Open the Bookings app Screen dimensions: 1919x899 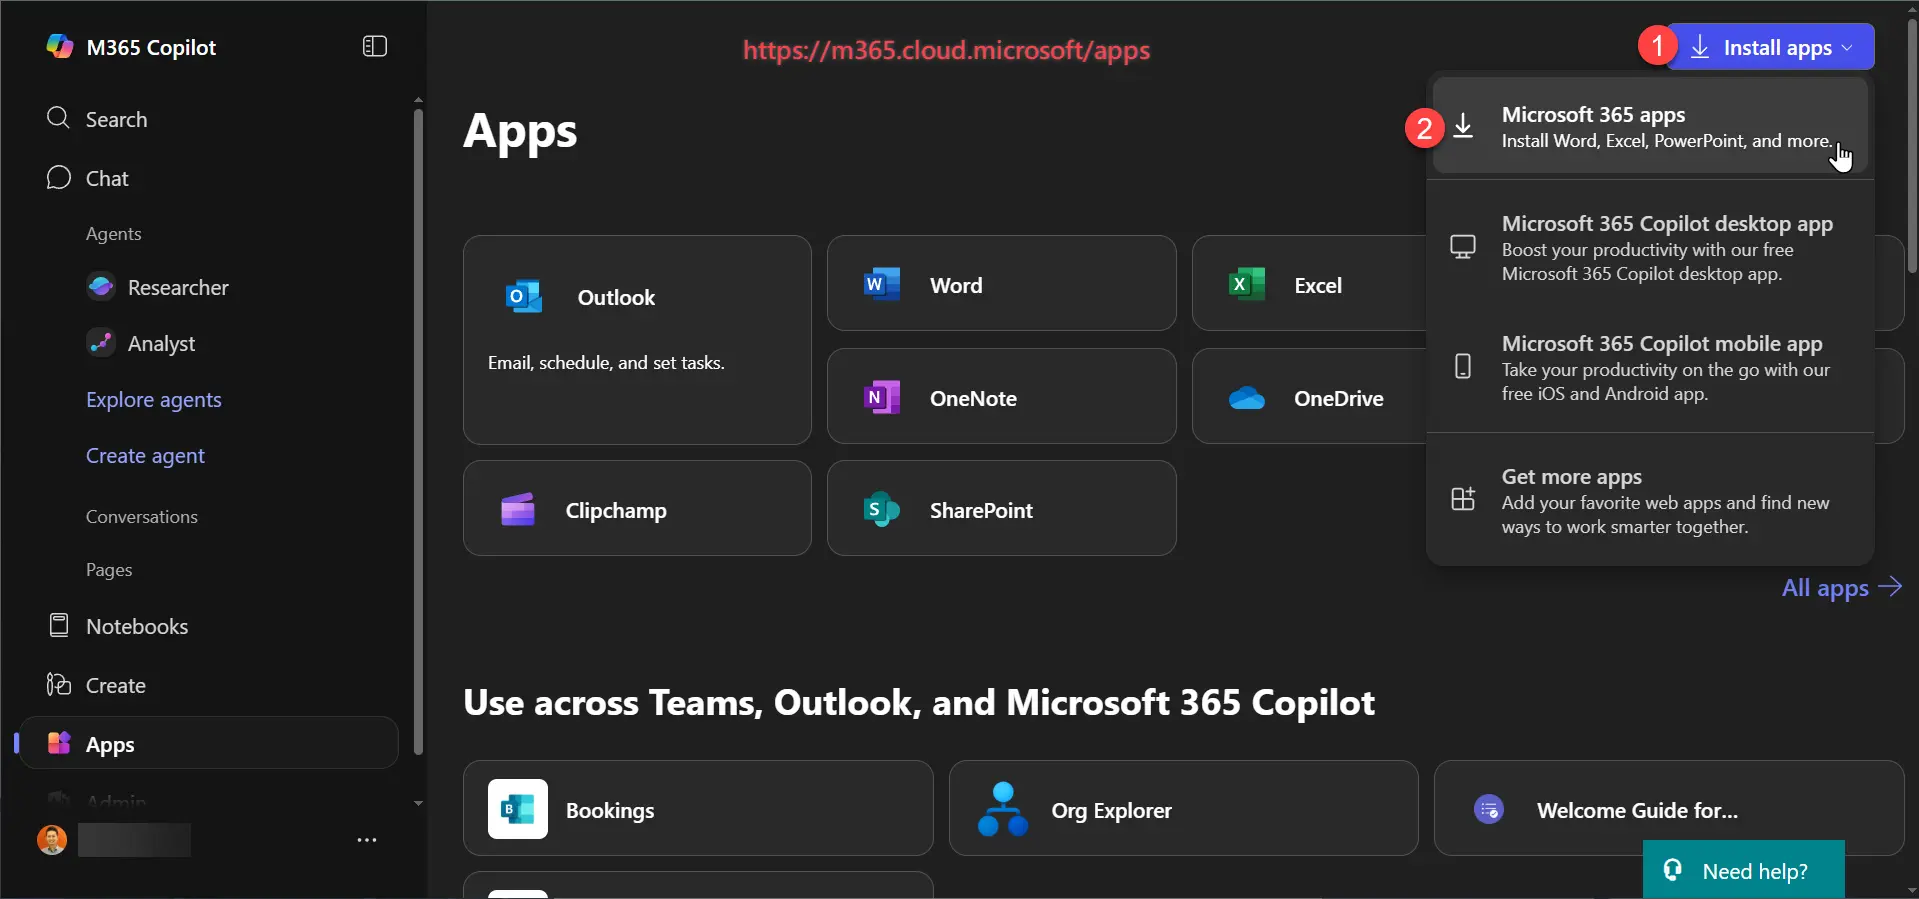[x=697, y=809]
